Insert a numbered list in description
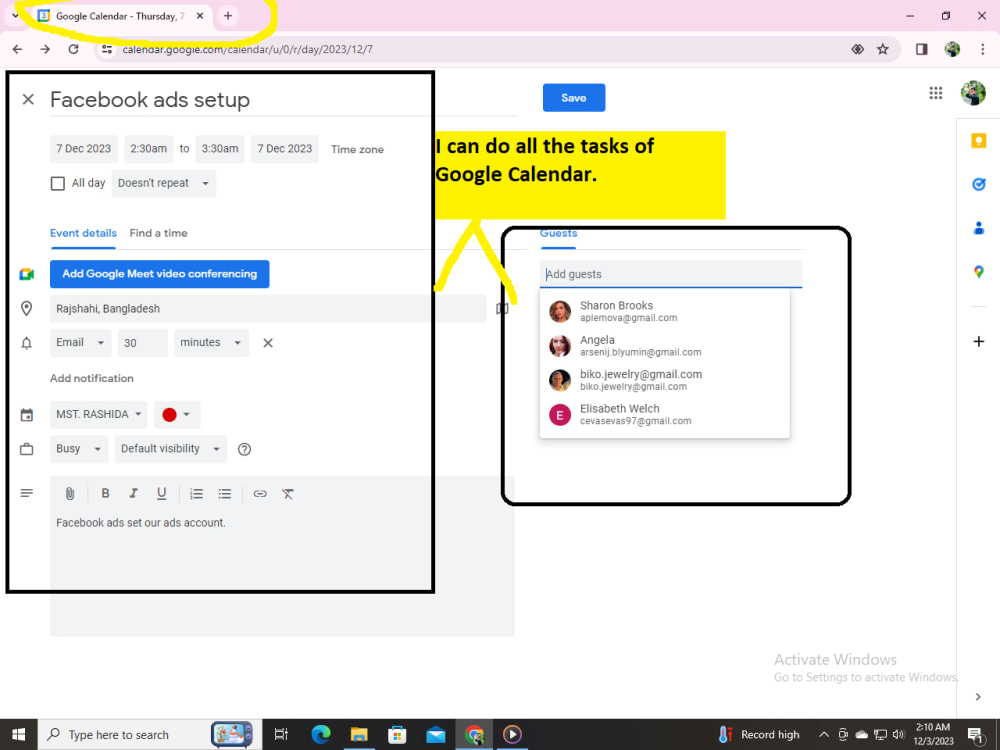This screenshot has width=1000, height=750. [196, 494]
